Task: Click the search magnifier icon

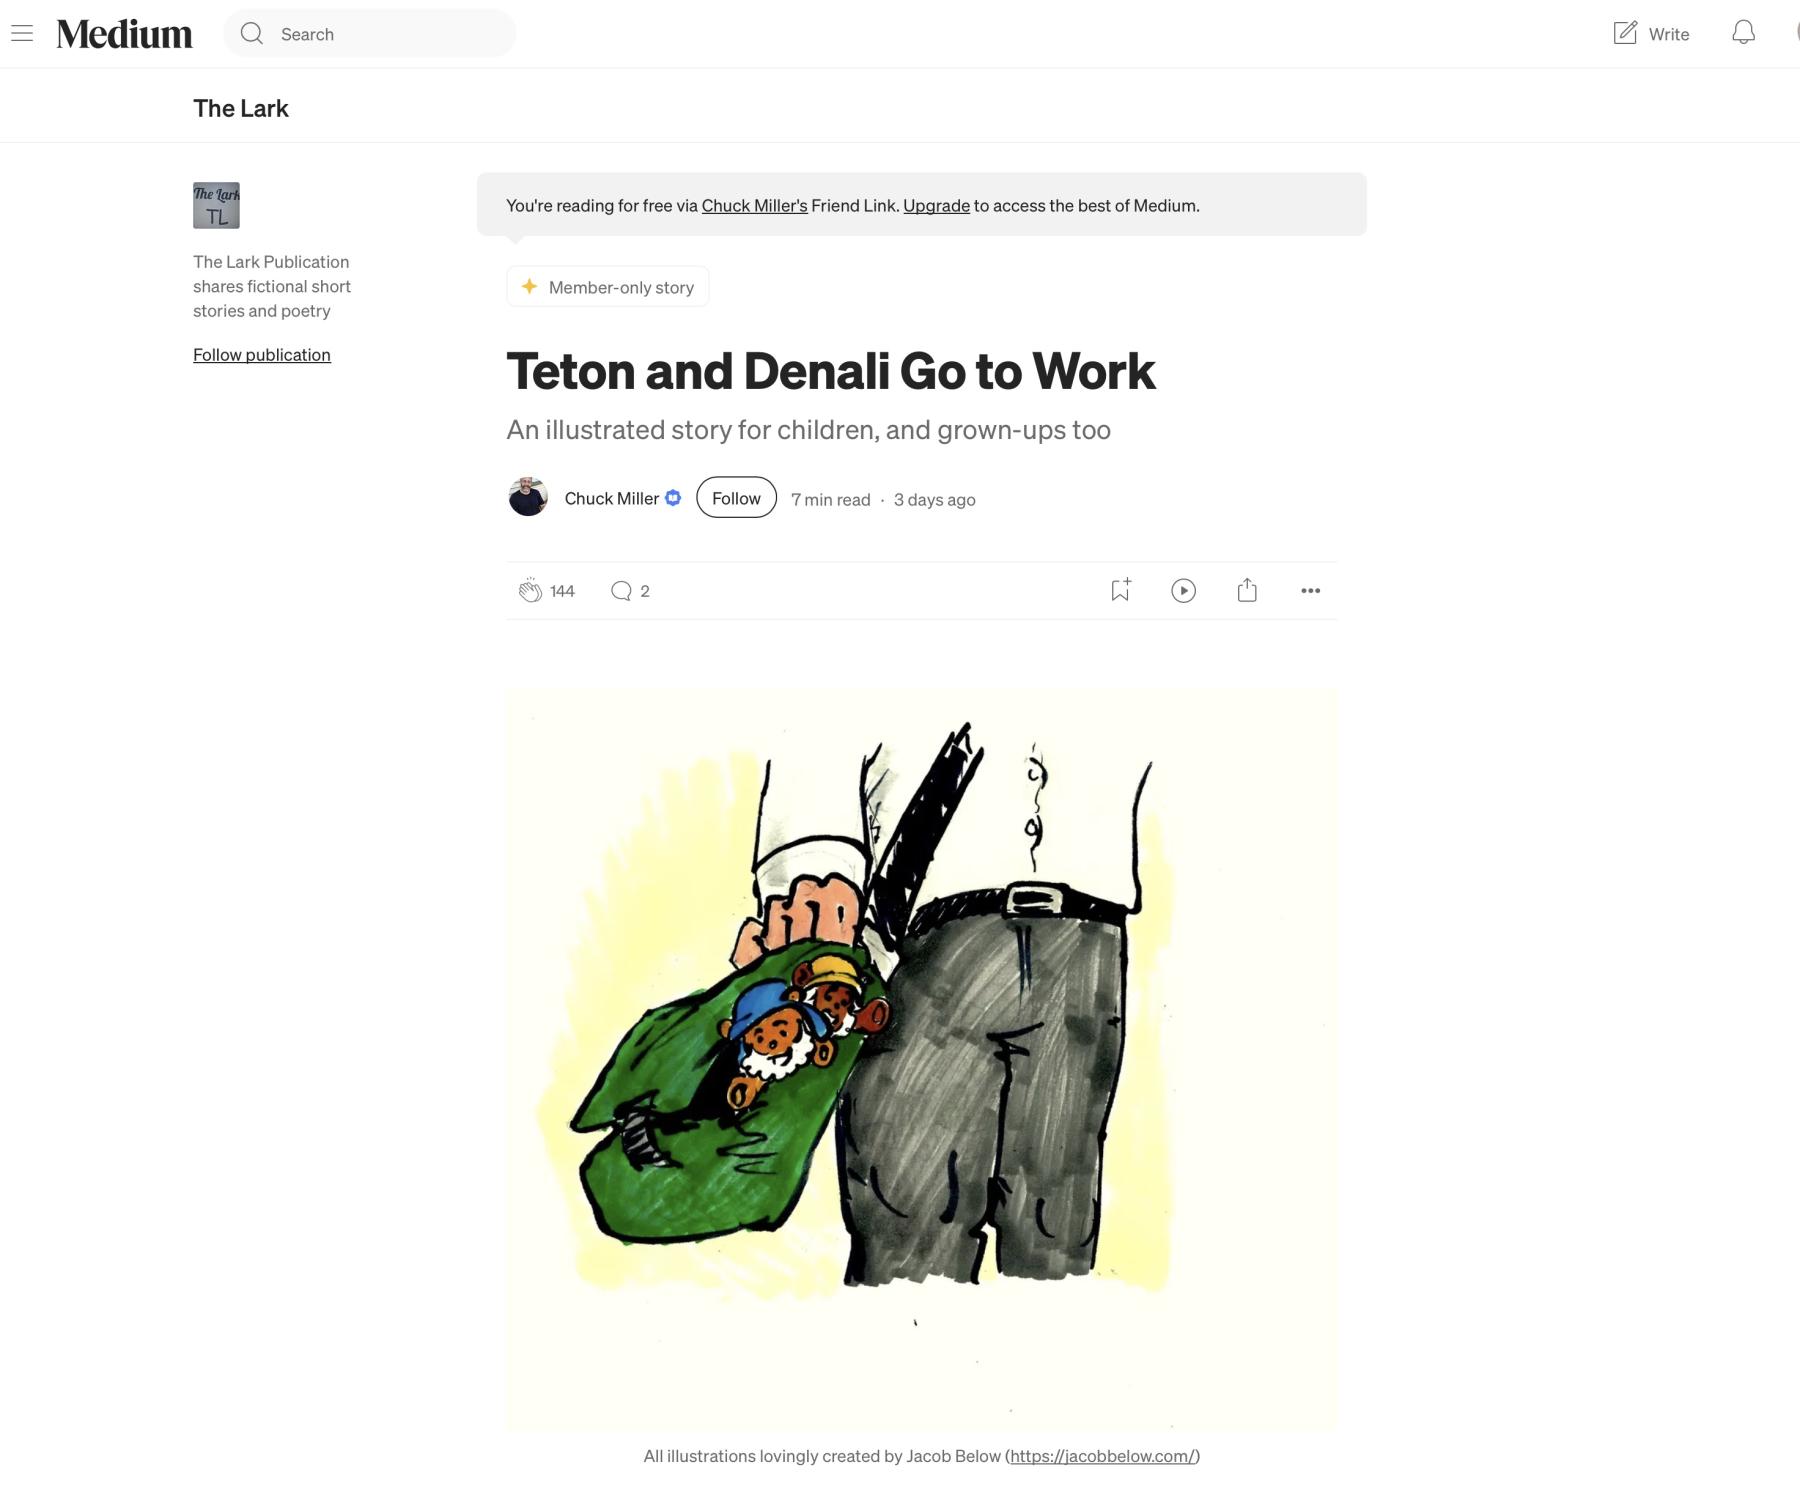Action: click(252, 34)
